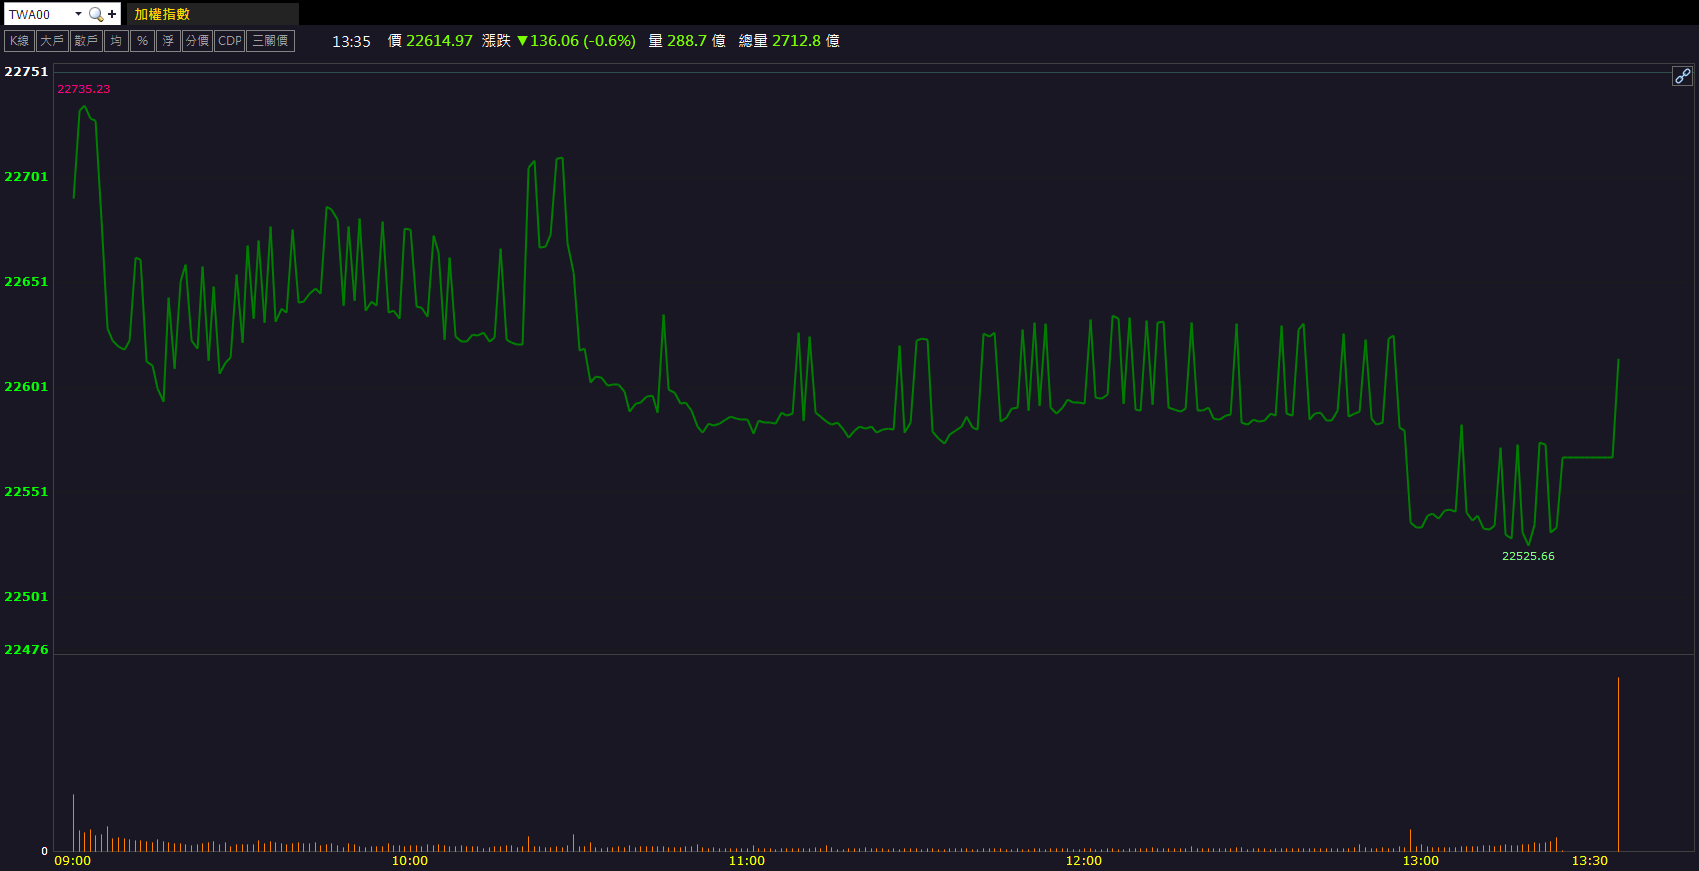Click the 22601 price axis label

tap(26, 387)
